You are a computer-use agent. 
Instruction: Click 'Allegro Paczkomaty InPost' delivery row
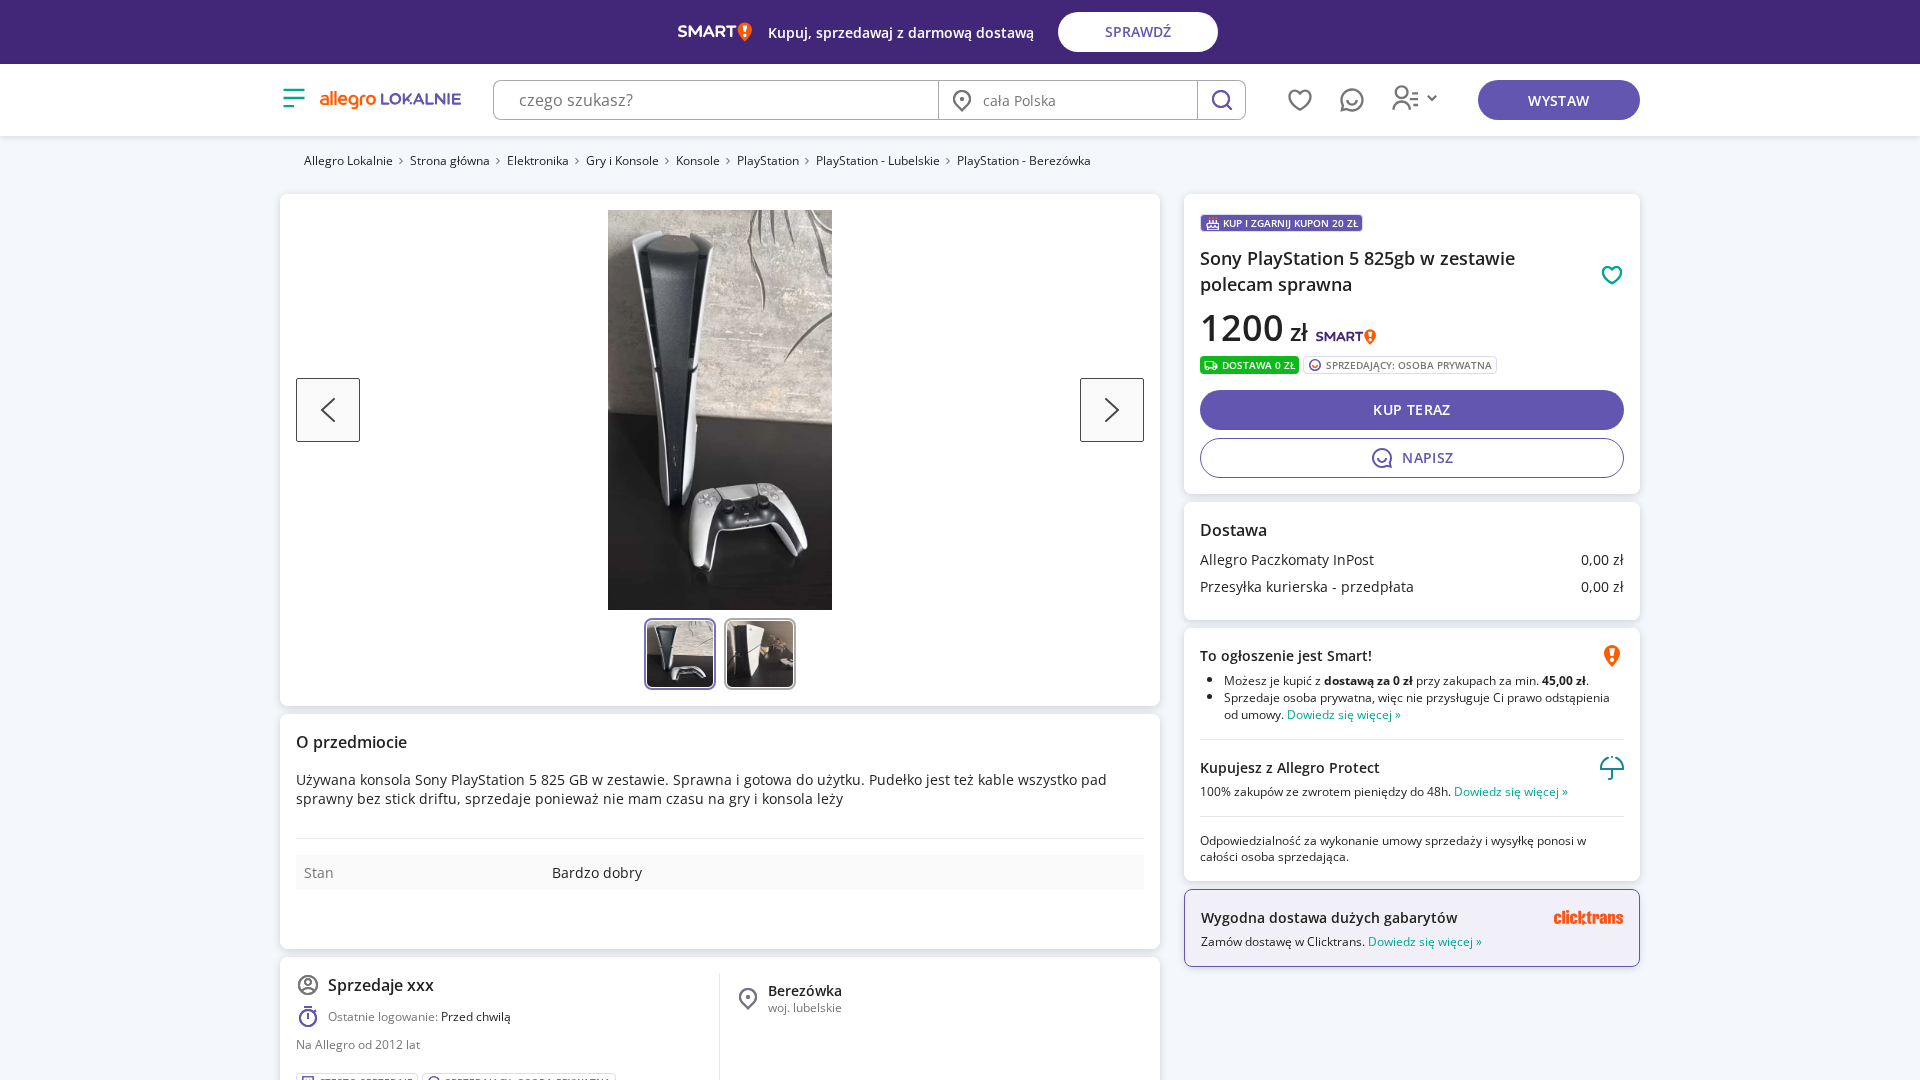tap(1411, 560)
